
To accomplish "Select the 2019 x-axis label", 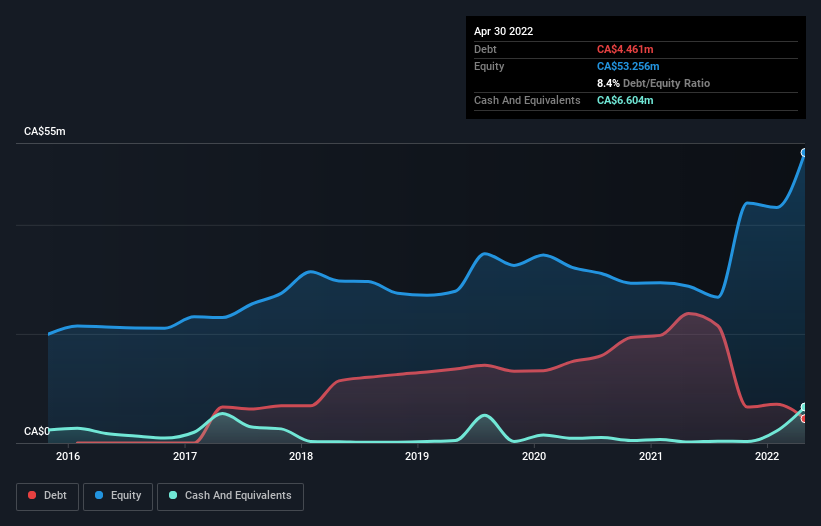I will click(x=417, y=456).
